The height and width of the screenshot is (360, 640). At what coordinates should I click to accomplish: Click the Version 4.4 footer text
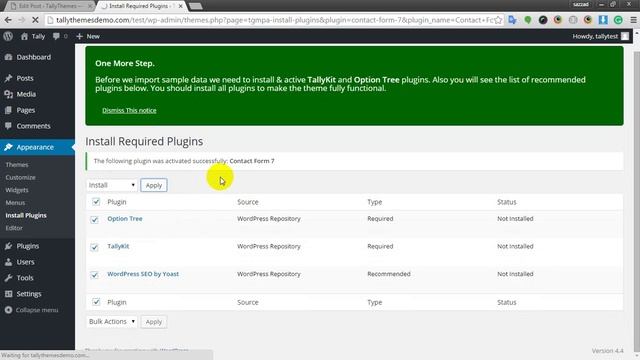pyautogui.click(x=607, y=351)
